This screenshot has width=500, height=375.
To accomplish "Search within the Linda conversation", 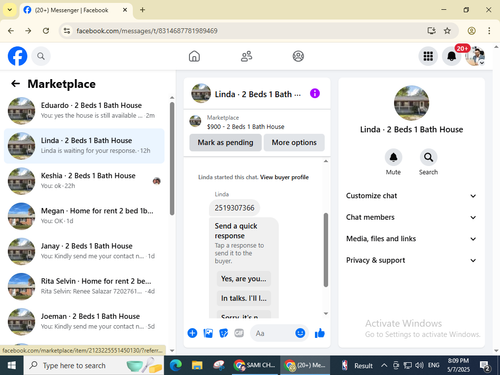I will (428, 157).
